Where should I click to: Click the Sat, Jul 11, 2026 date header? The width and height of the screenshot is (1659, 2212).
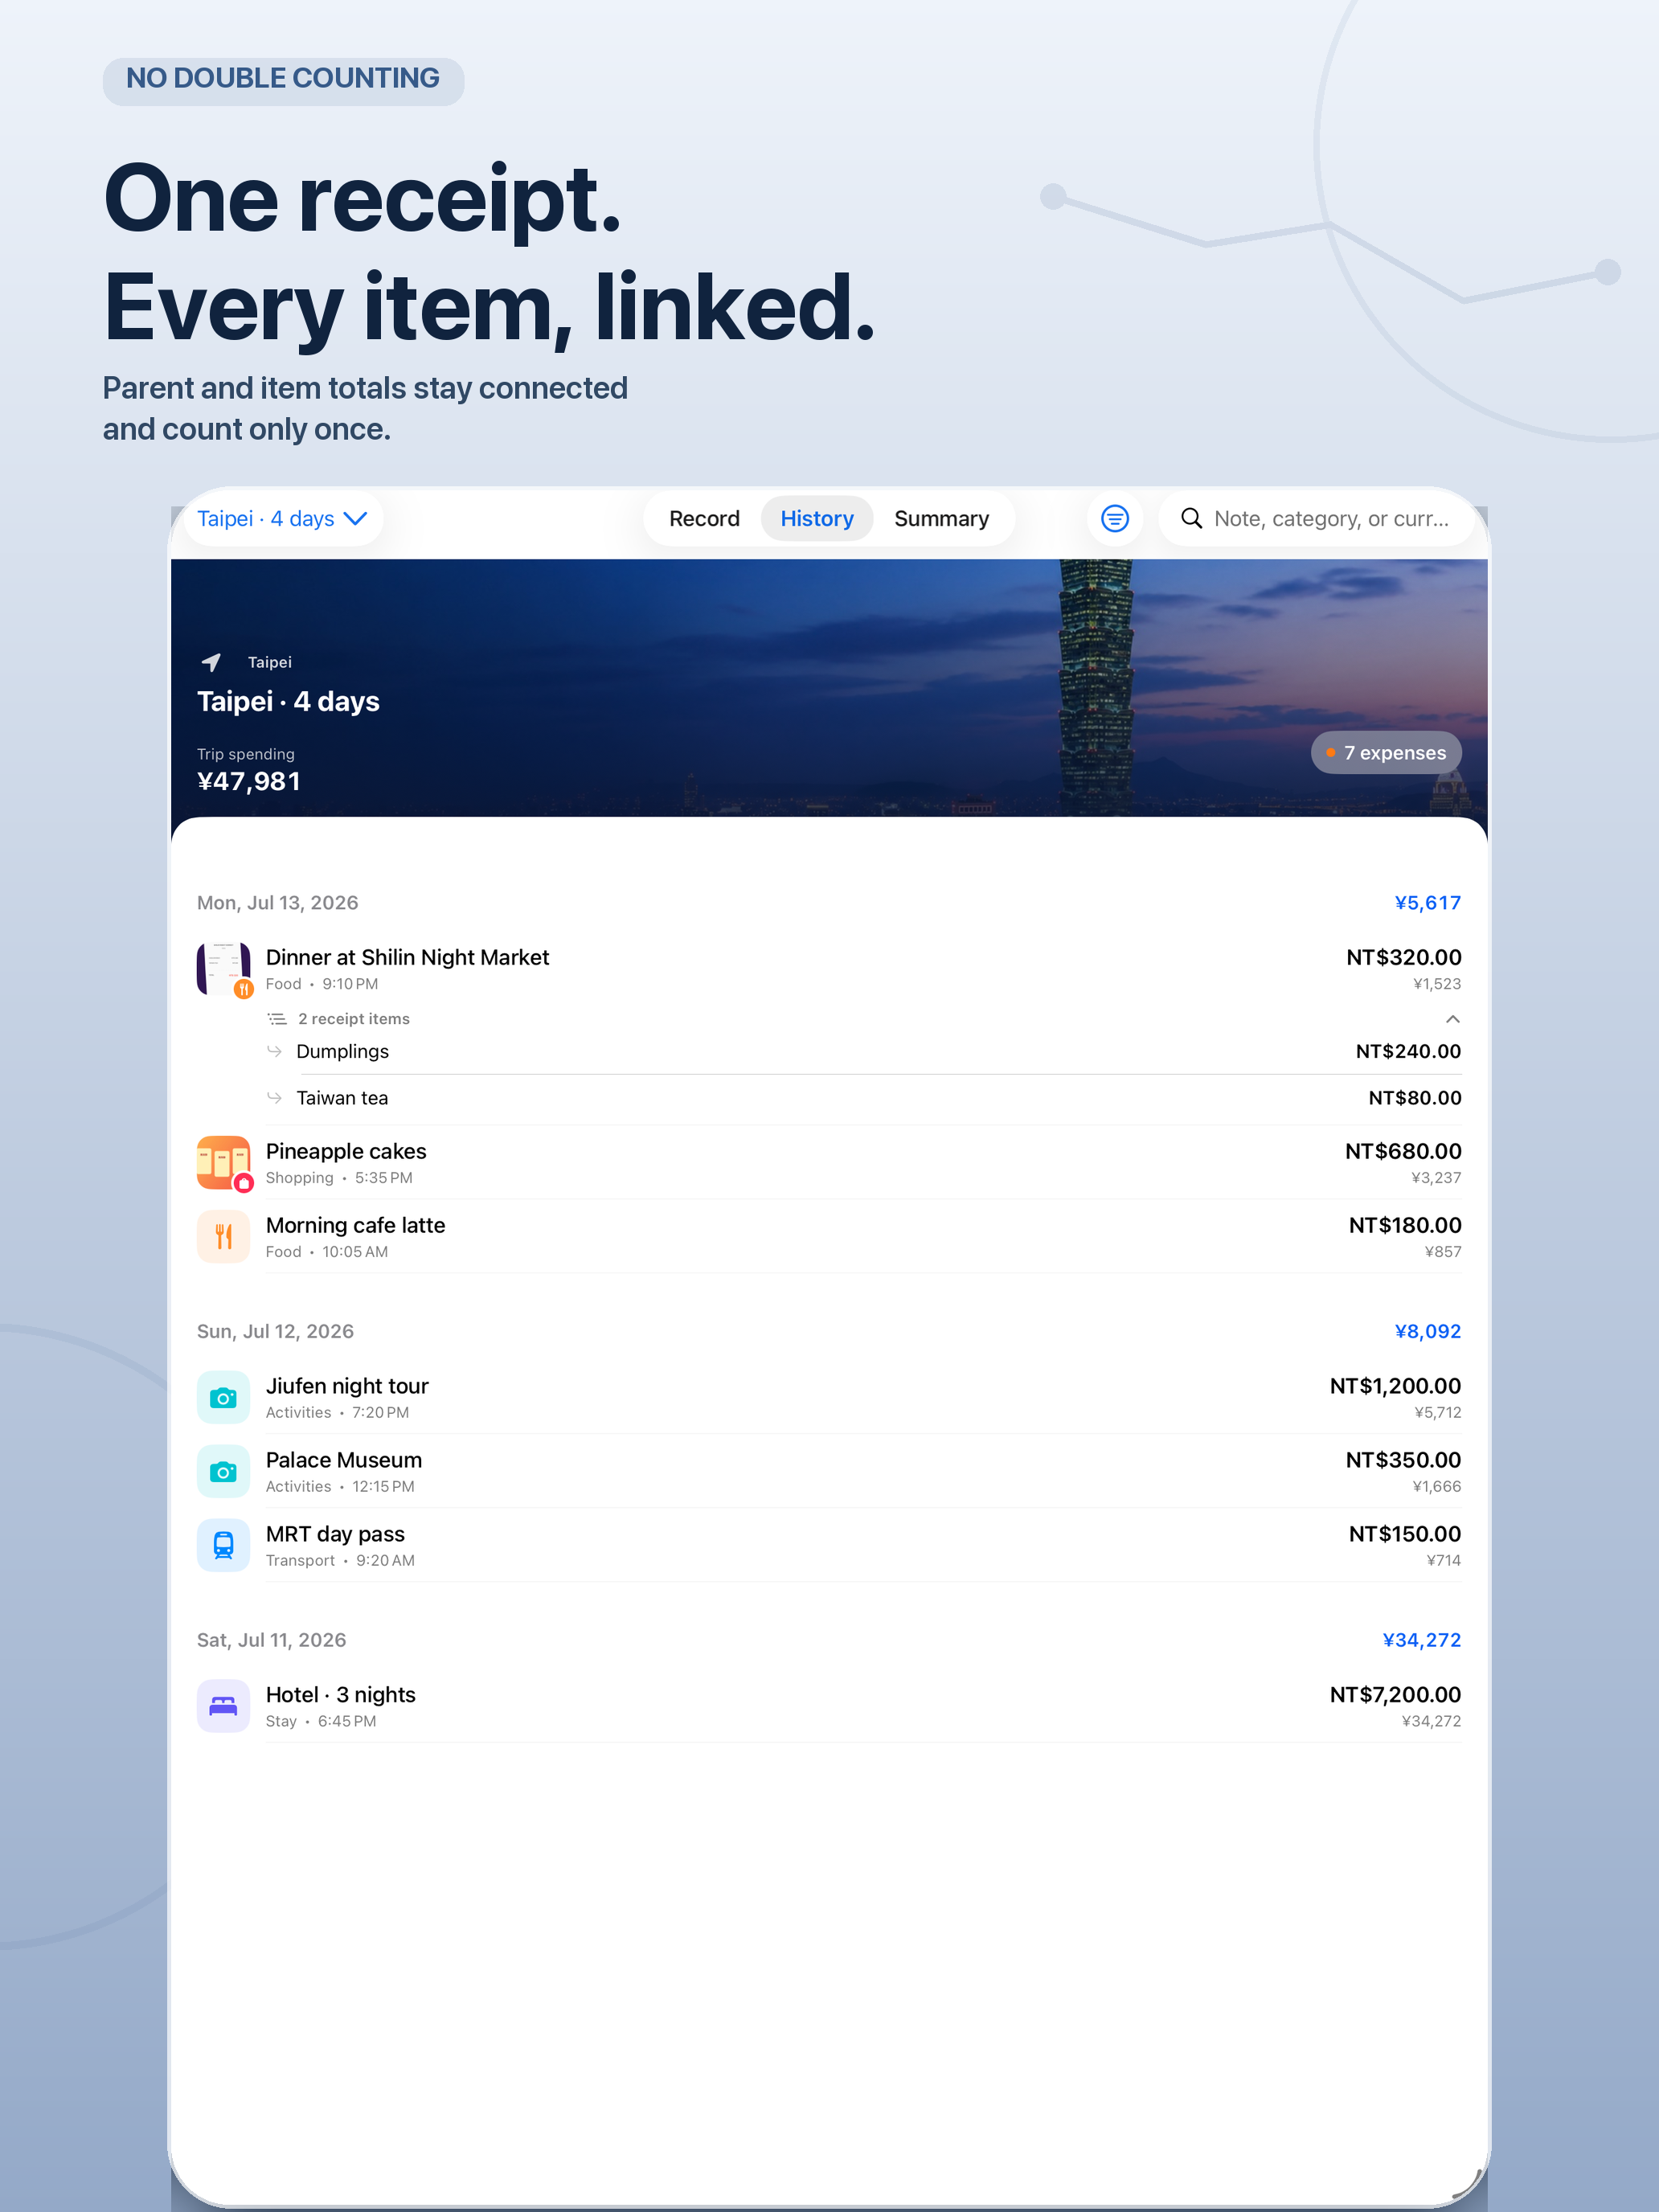point(271,1640)
